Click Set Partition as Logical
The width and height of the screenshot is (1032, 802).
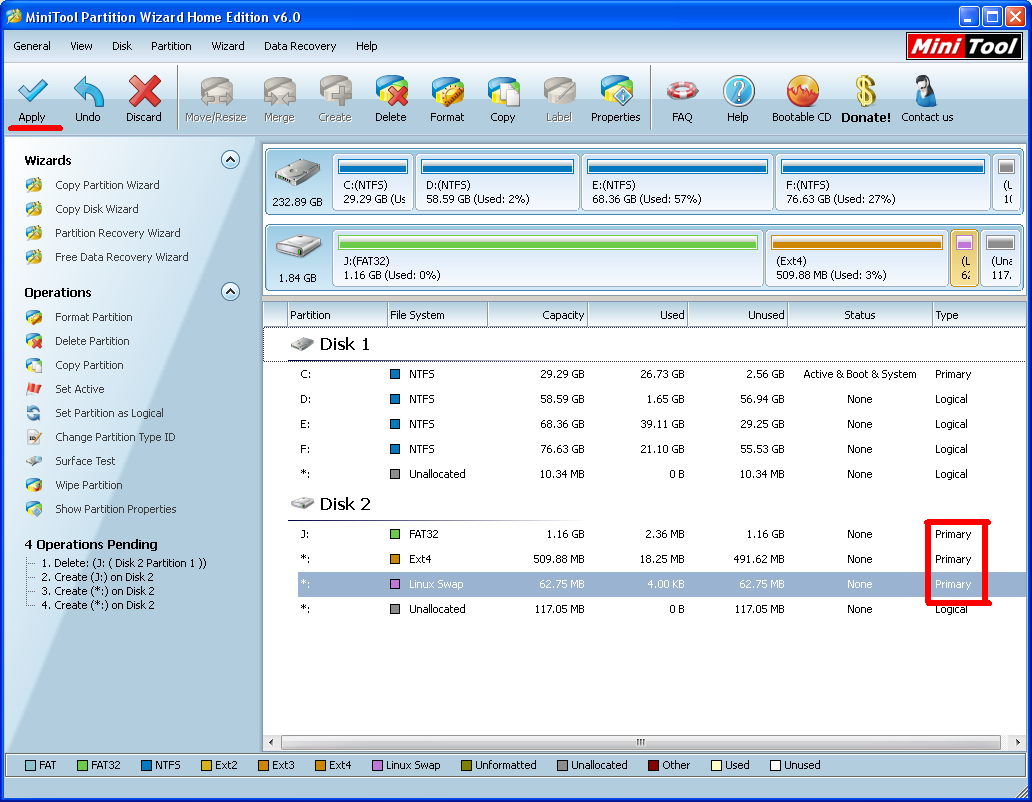click(109, 413)
